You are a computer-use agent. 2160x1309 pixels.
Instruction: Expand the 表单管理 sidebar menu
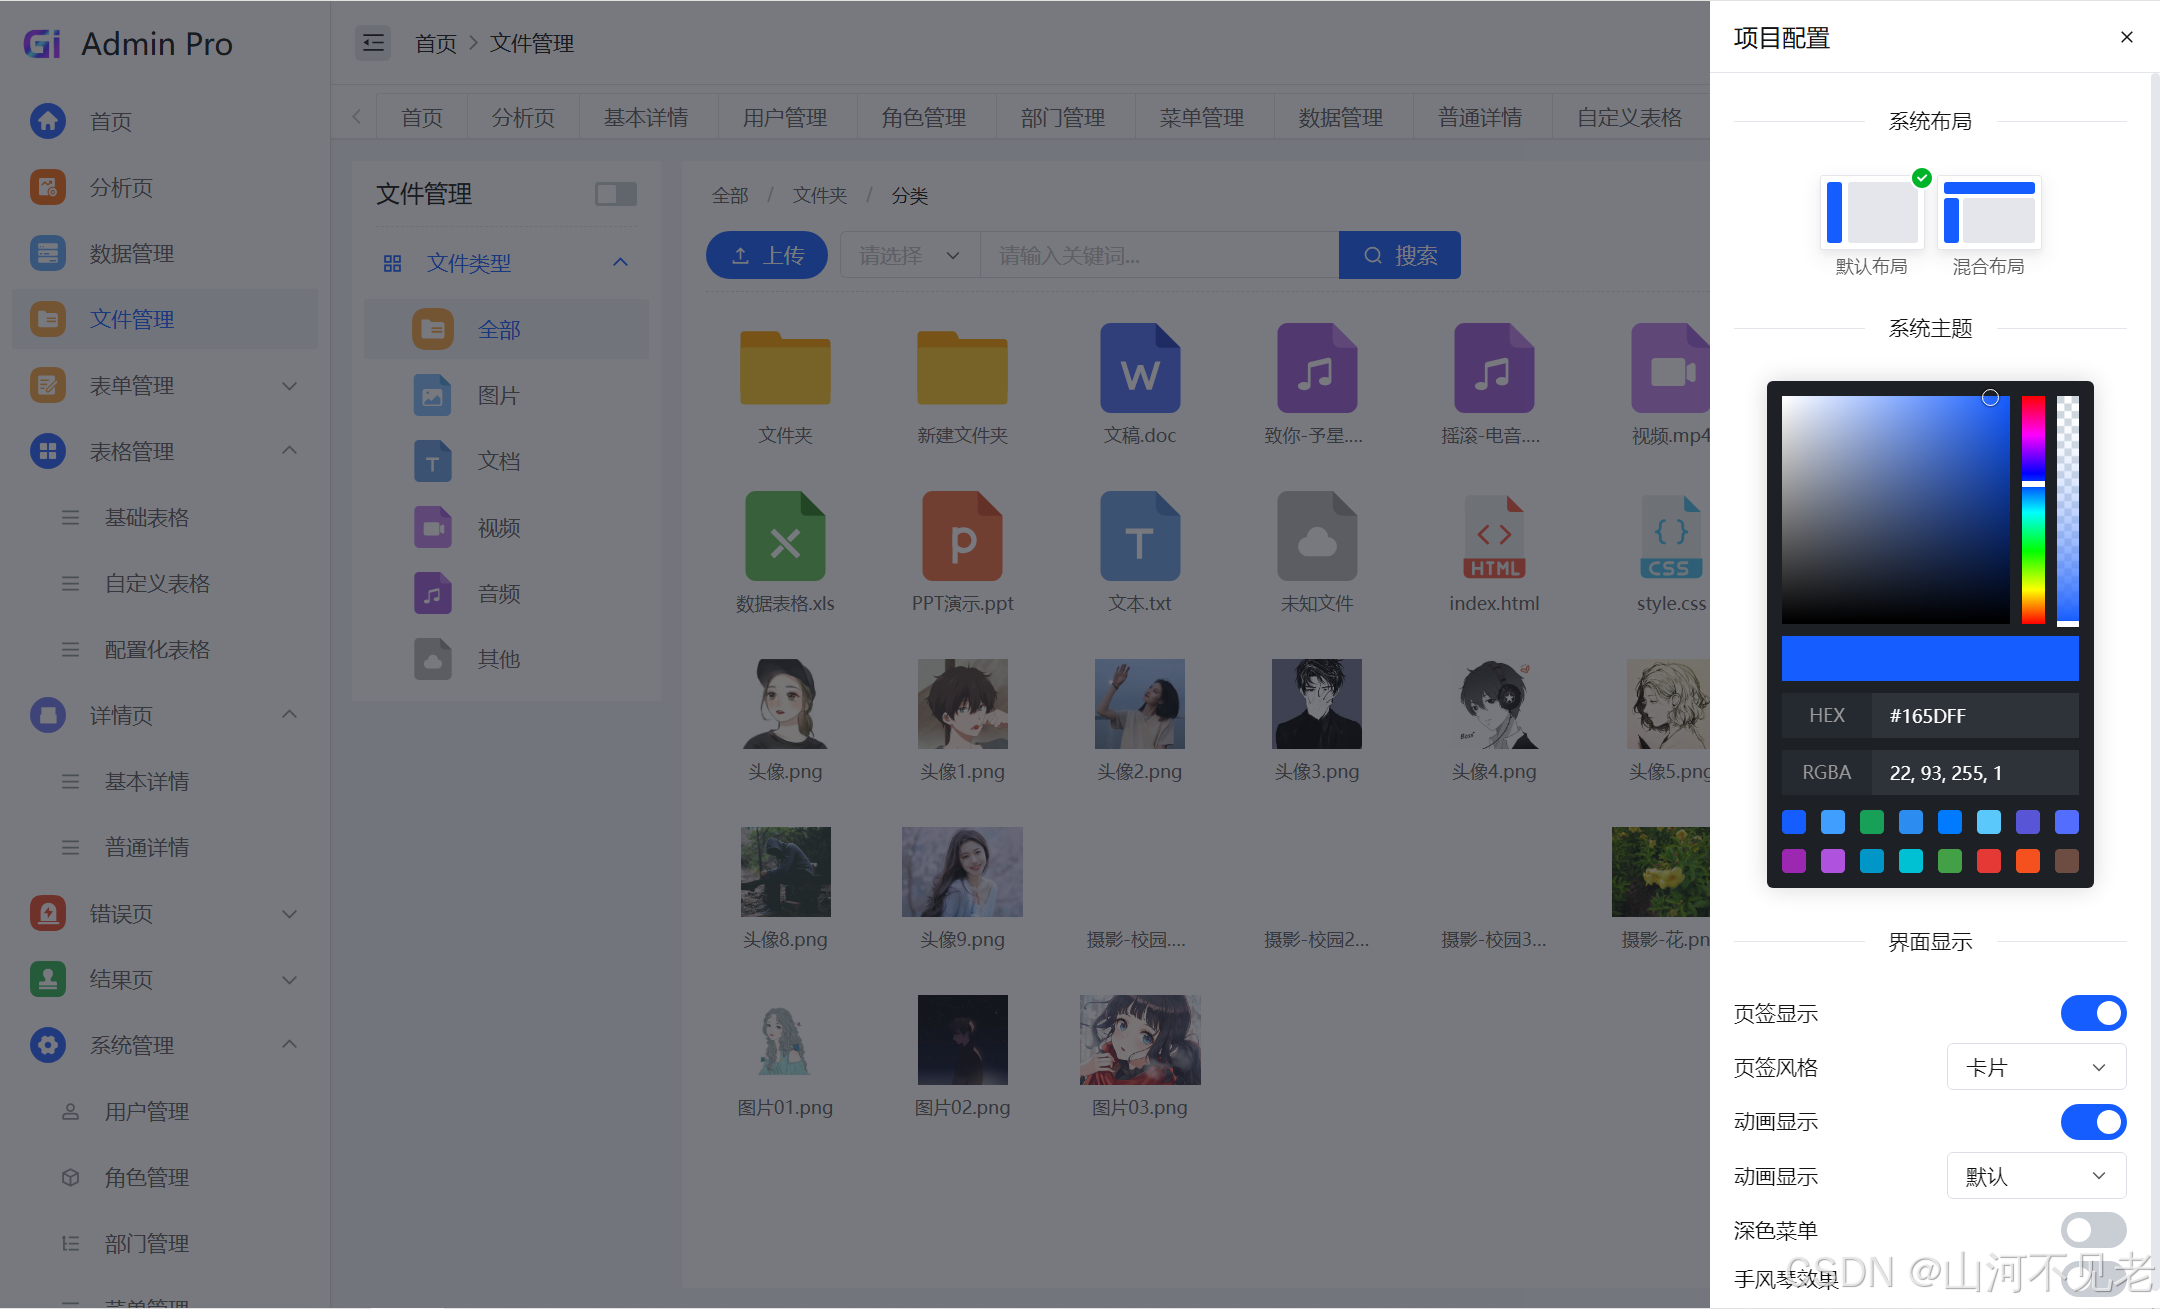point(165,385)
